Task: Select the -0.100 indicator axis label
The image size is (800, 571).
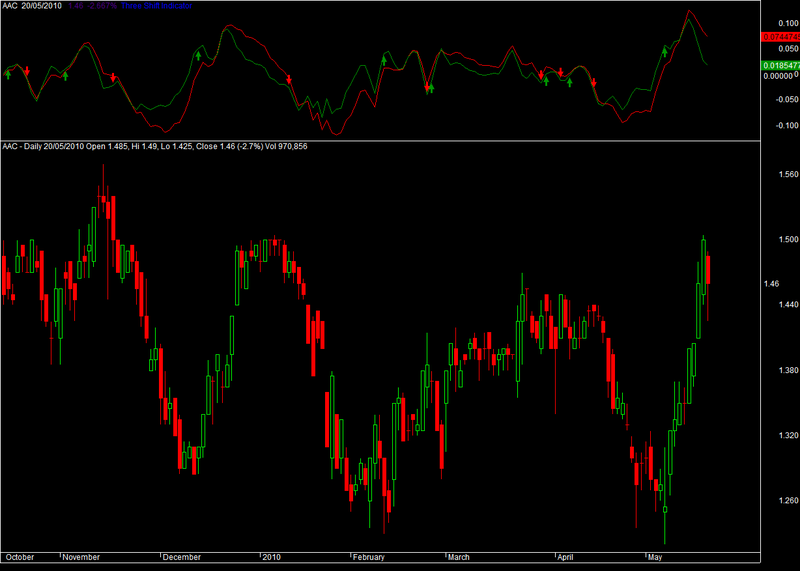Action: pos(787,126)
